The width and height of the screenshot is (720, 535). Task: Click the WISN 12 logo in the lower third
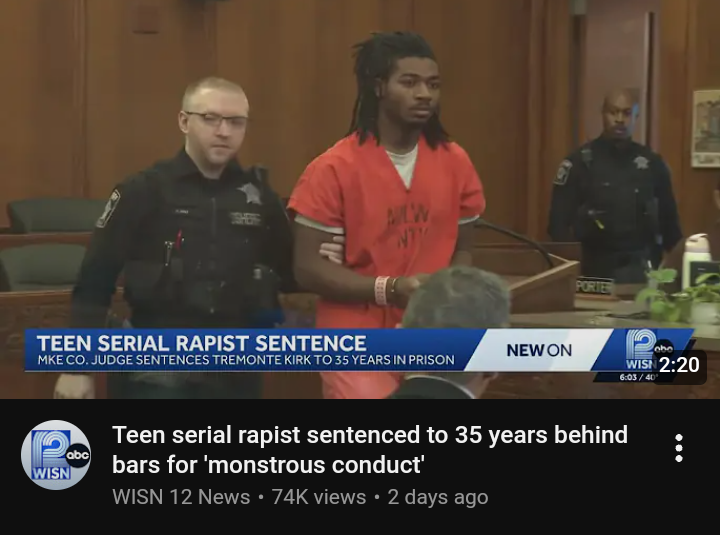(x=641, y=350)
